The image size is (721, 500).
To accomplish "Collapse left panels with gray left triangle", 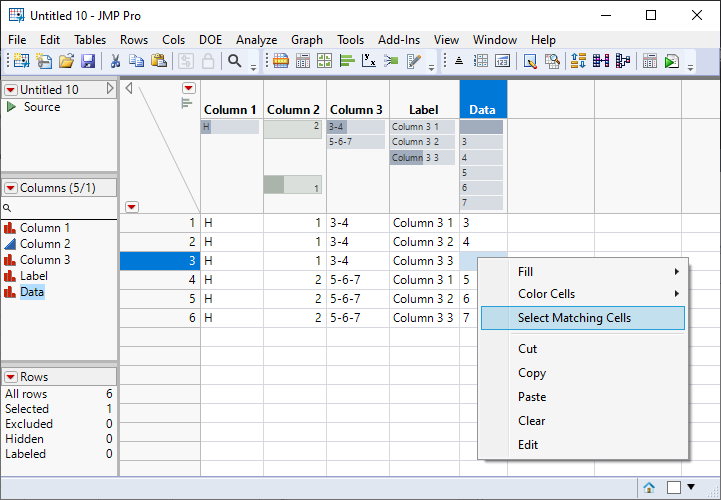I will (129, 88).
